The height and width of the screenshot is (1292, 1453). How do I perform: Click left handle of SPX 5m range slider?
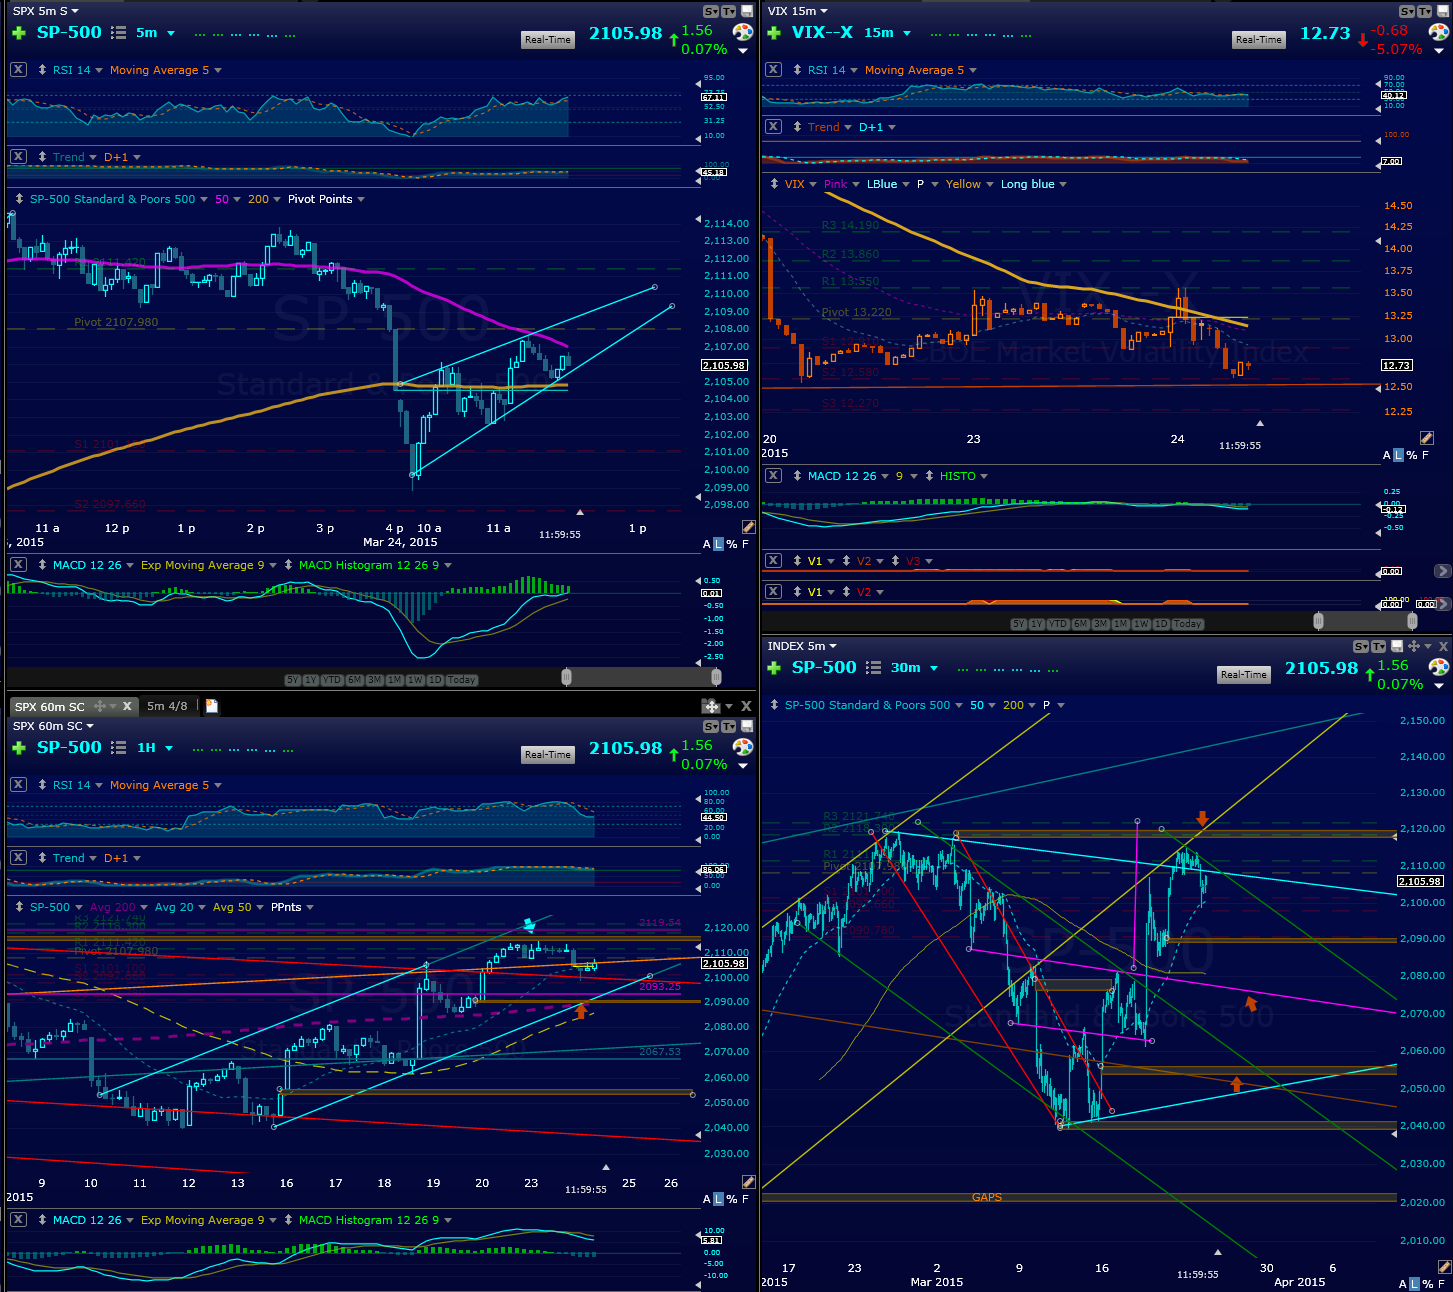pyautogui.click(x=567, y=677)
